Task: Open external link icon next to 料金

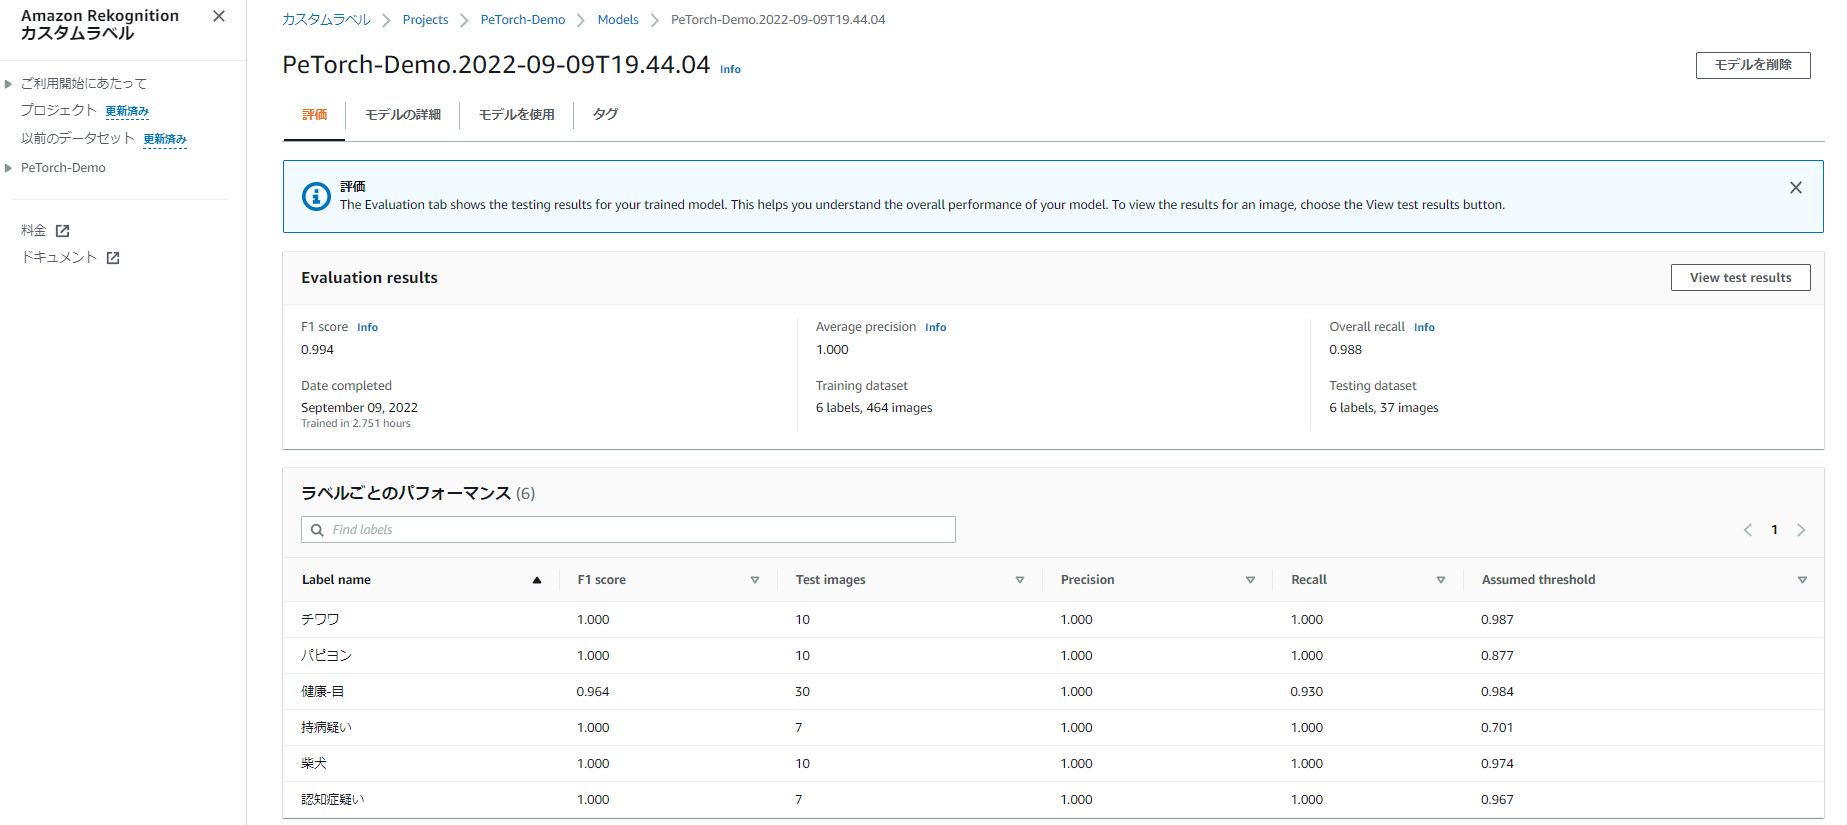Action: point(63,231)
